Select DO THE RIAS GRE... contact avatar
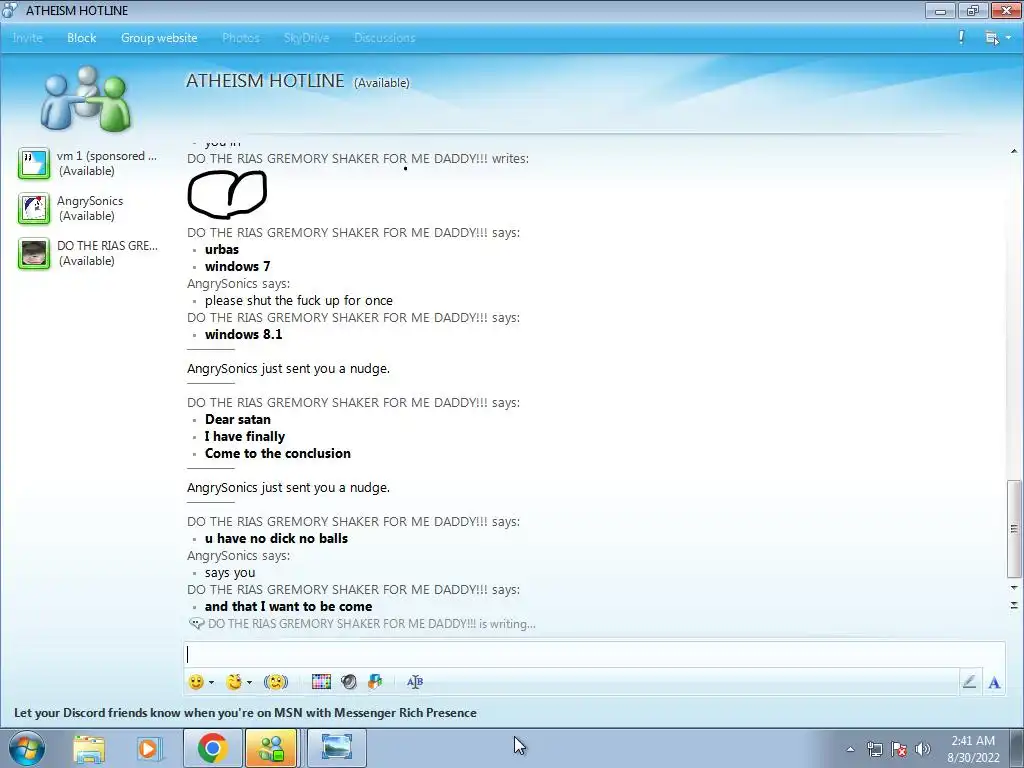The image size is (1024, 768). (x=34, y=253)
